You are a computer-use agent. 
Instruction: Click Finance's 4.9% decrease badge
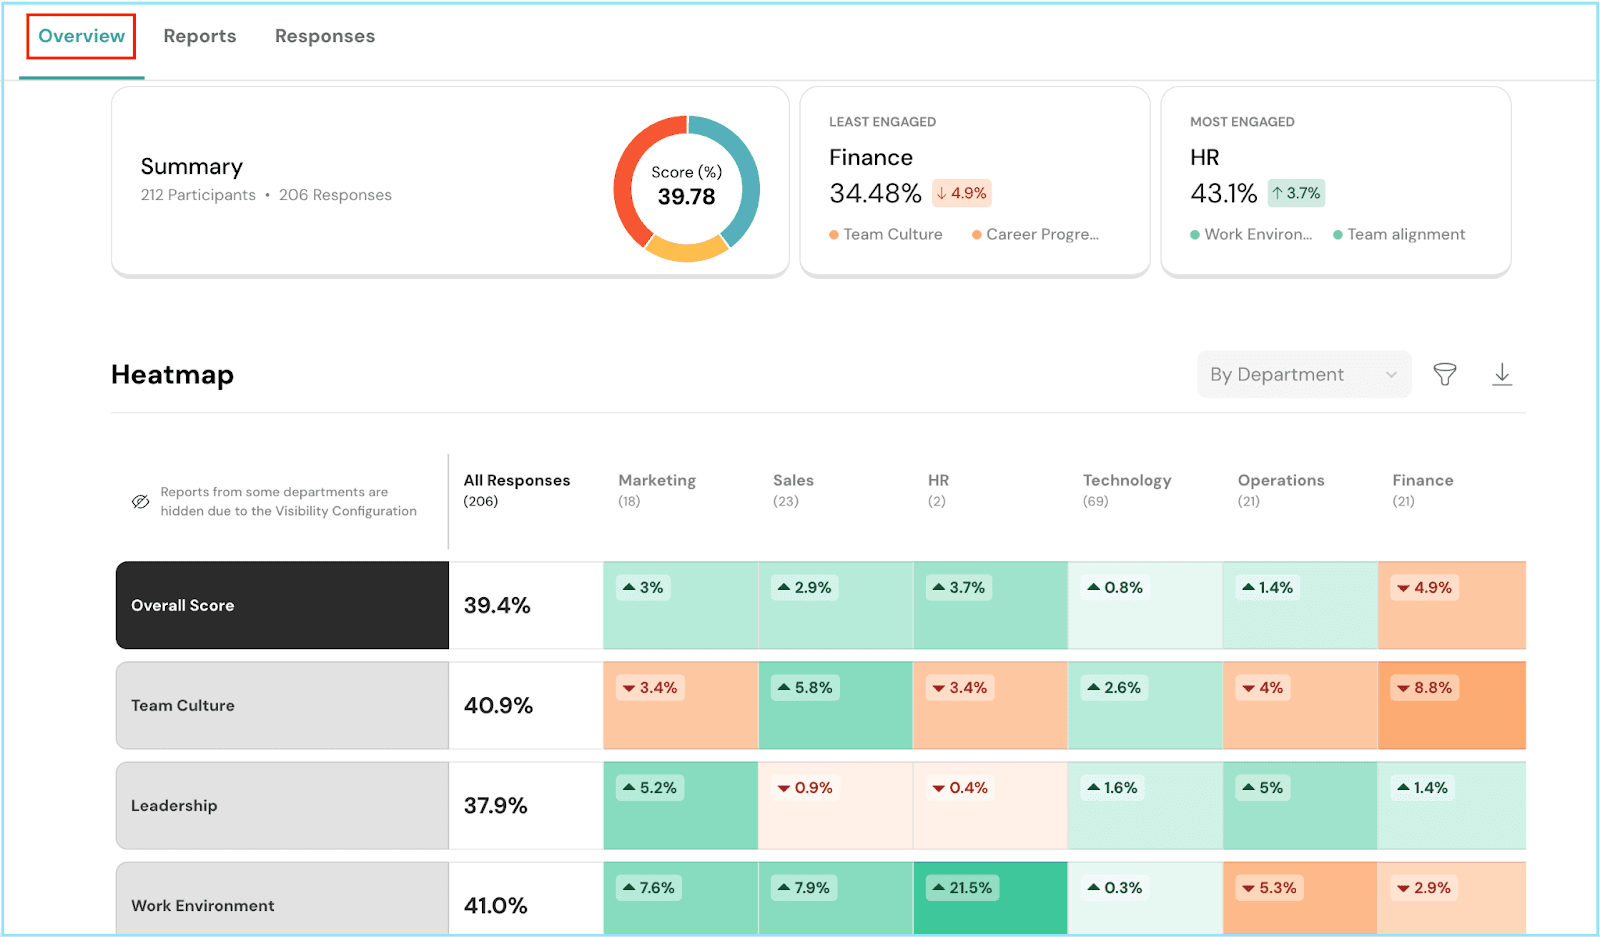(961, 193)
